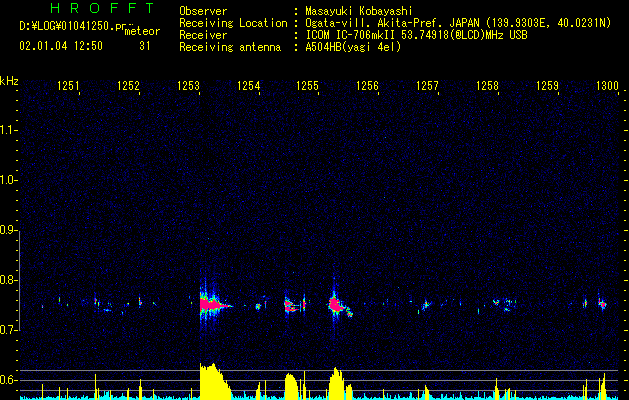Click the kHz axis unit label
This screenshot has height=400, width=629.
point(9,81)
